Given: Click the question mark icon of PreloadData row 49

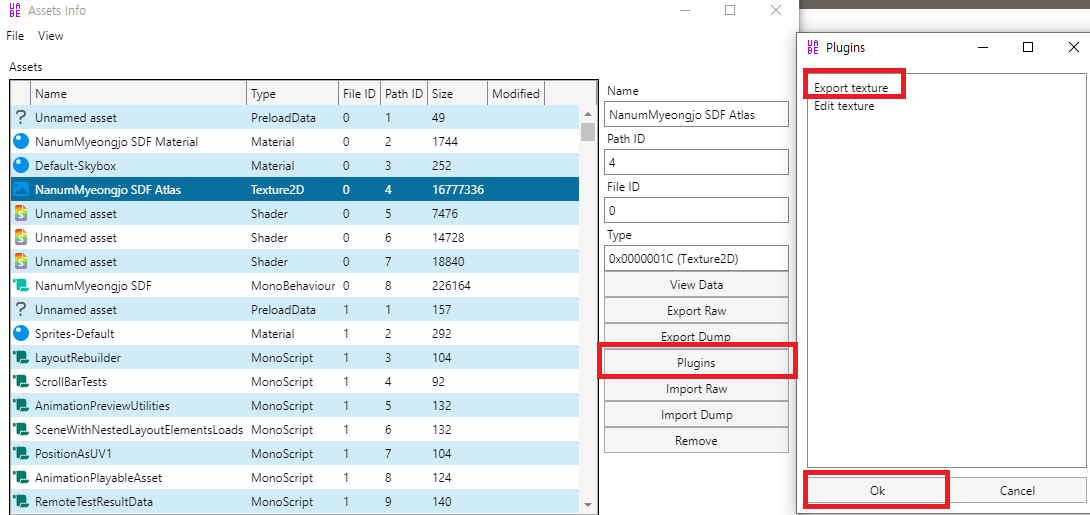Looking at the screenshot, I should tap(21, 117).
